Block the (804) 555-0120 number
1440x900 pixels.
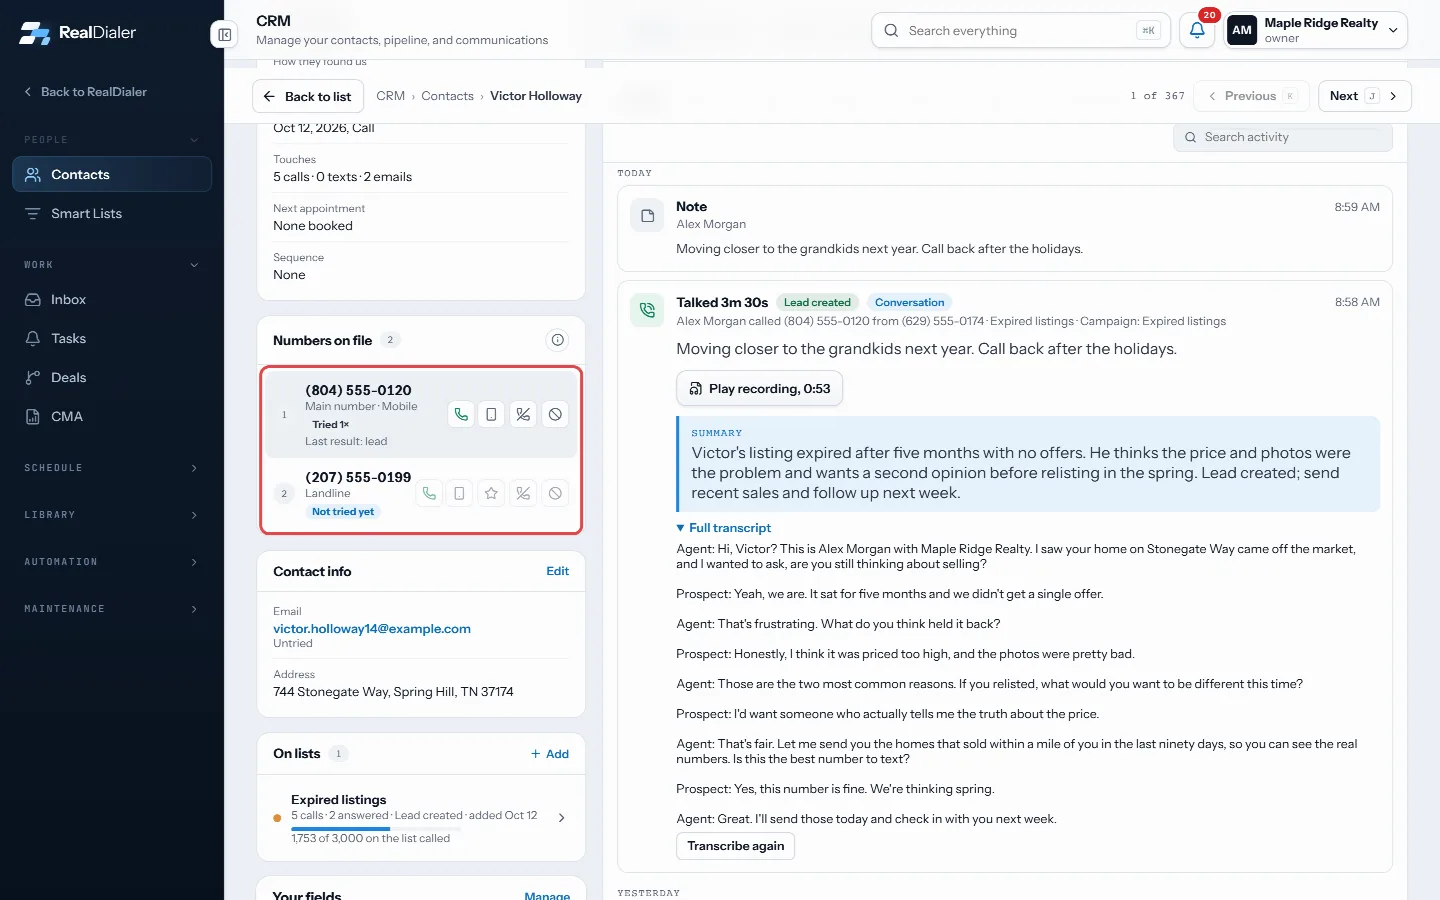click(x=555, y=414)
